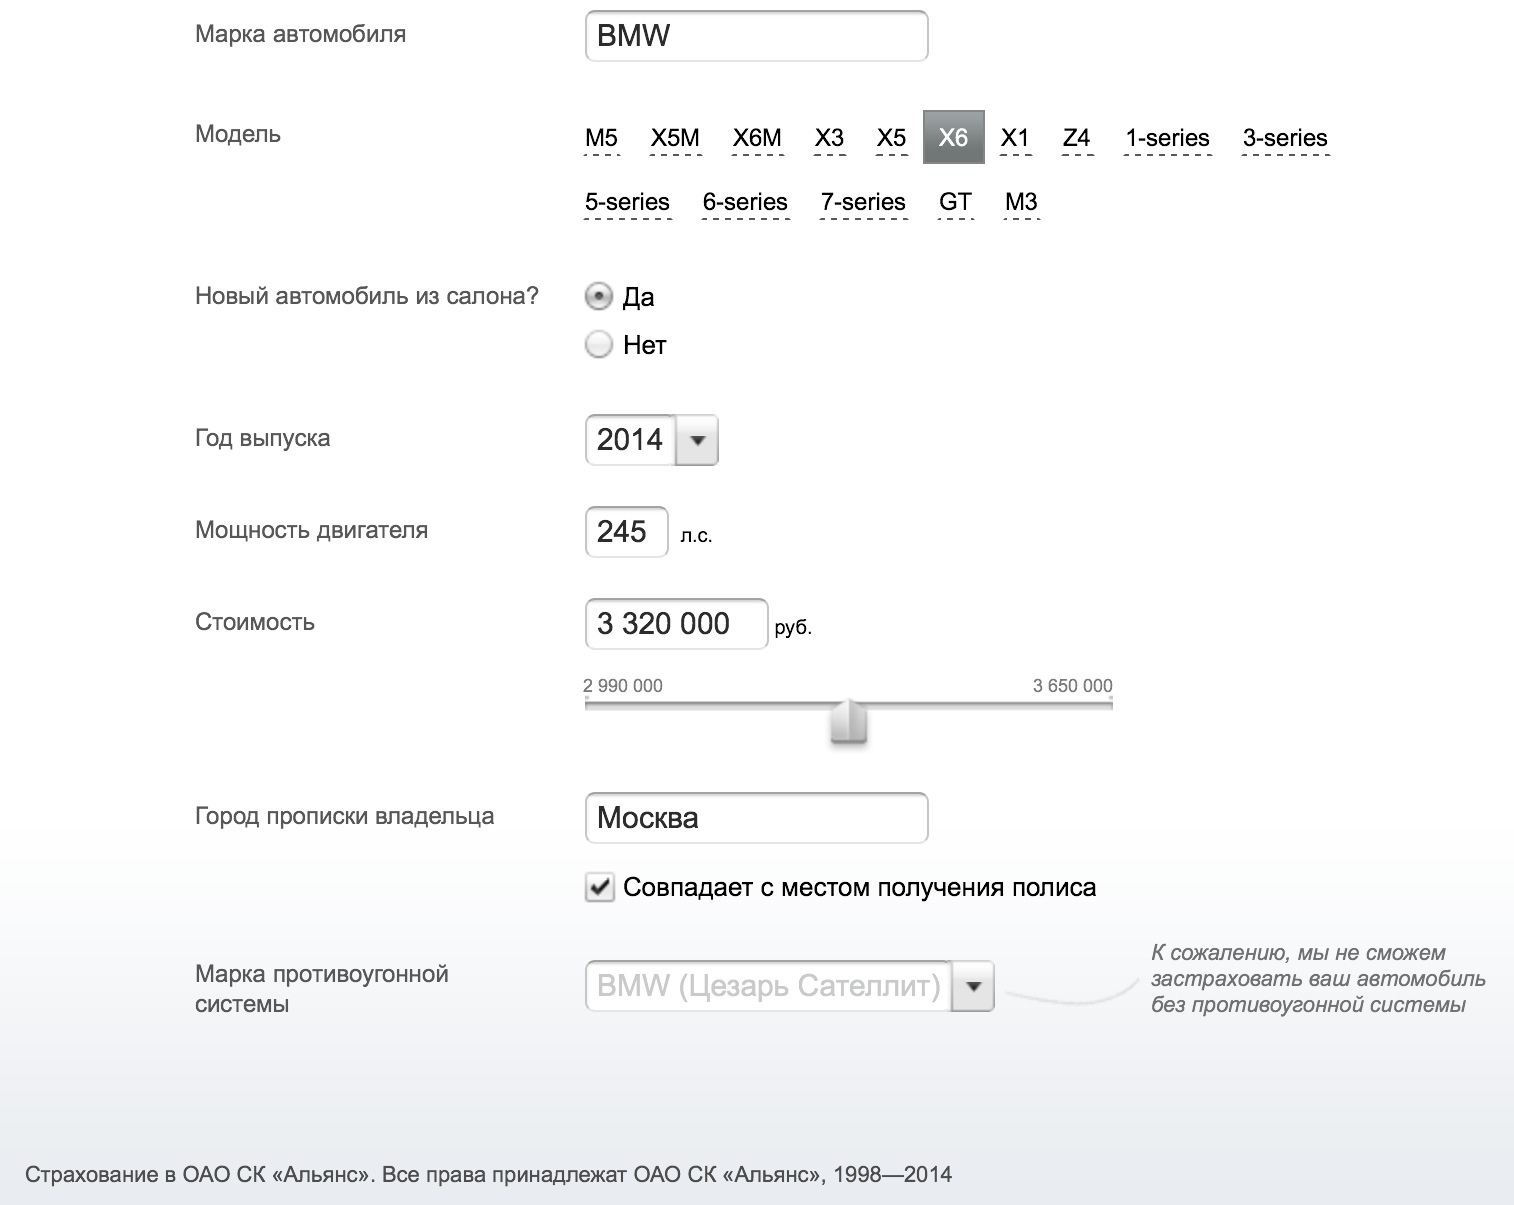1514x1205 pixels.
Task: Click the car cost slider handle
Action: pos(849,722)
